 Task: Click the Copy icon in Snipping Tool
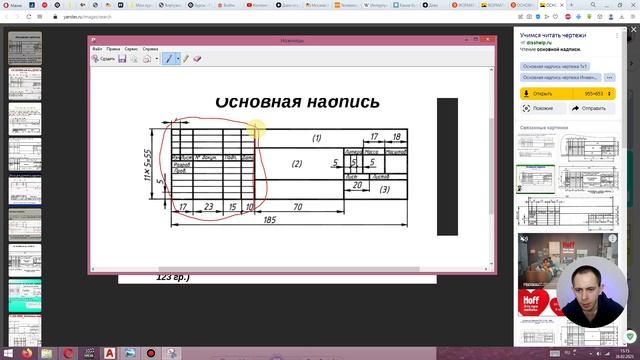tap(134, 59)
